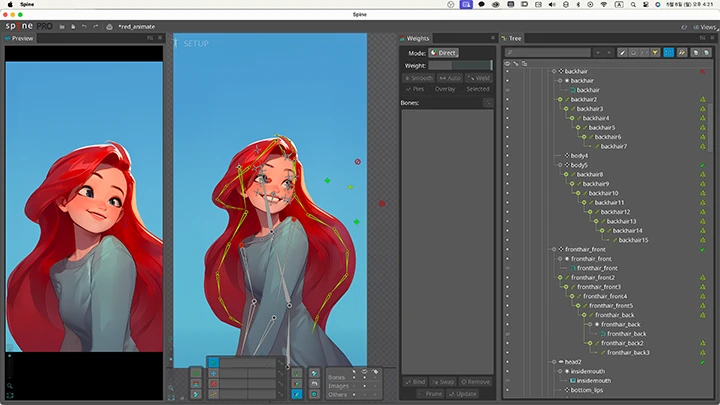Click the copy icon in Tree toolbar
Screen dimensions: 720x405
tap(696, 53)
